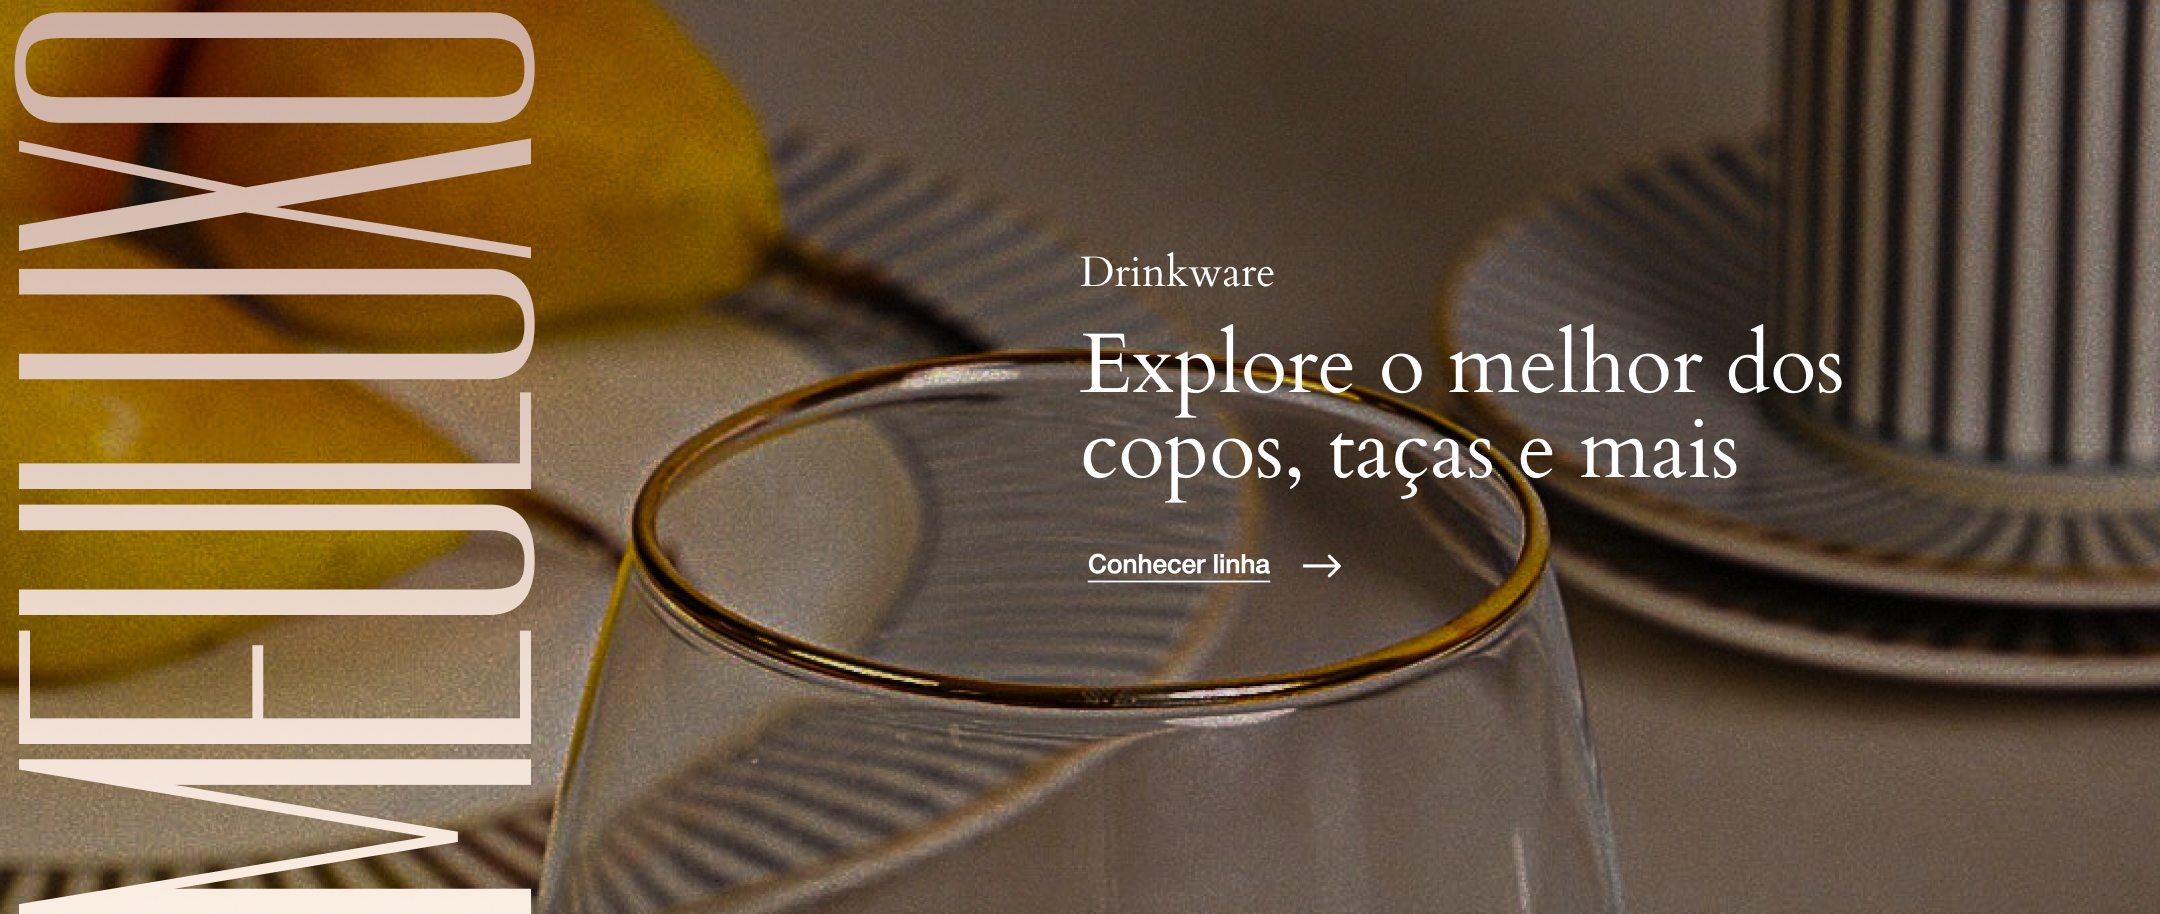Click the arrow icon beside Conhecer linha
Viewport: 2160px width, 914px height.
(1321, 566)
